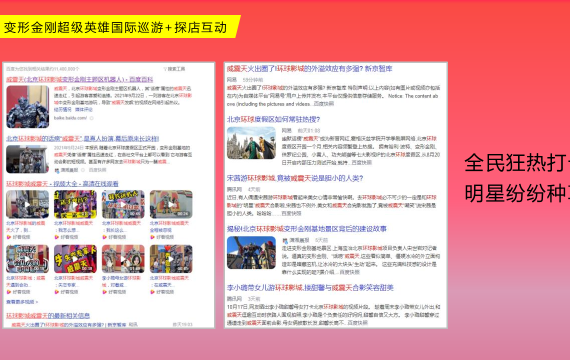The height and width of the screenshot is (360, 570).
Task: Open 威震天火出圈了 新京智库 article title
Action: 309,69
